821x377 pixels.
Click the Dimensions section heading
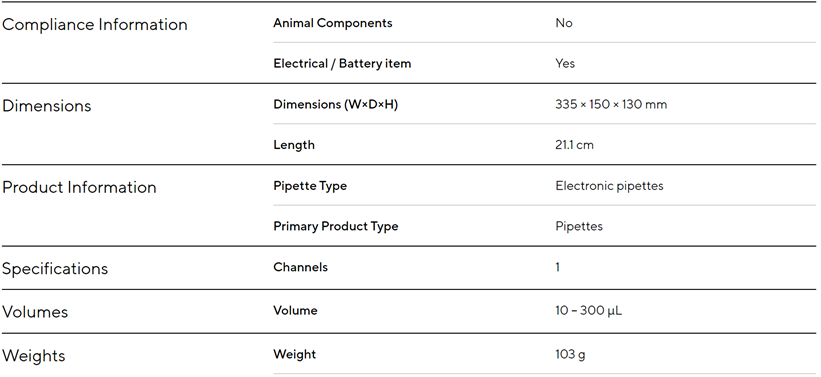[47, 106]
